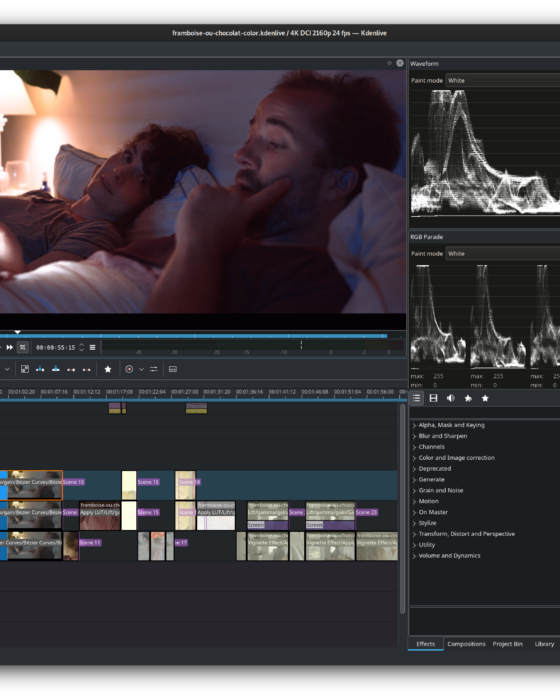Click the Scene 18 marker label
Image resolution: width=560 pixels, height=700 pixels.
[189, 482]
